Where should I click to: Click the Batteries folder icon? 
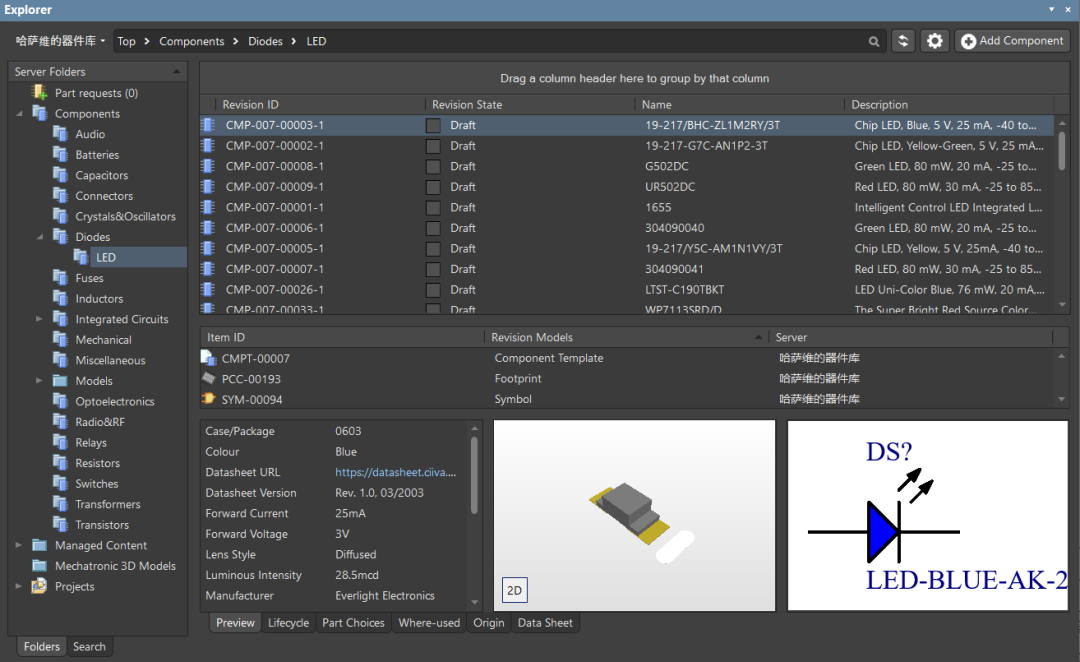pyautogui.click(x=61, y=154)
